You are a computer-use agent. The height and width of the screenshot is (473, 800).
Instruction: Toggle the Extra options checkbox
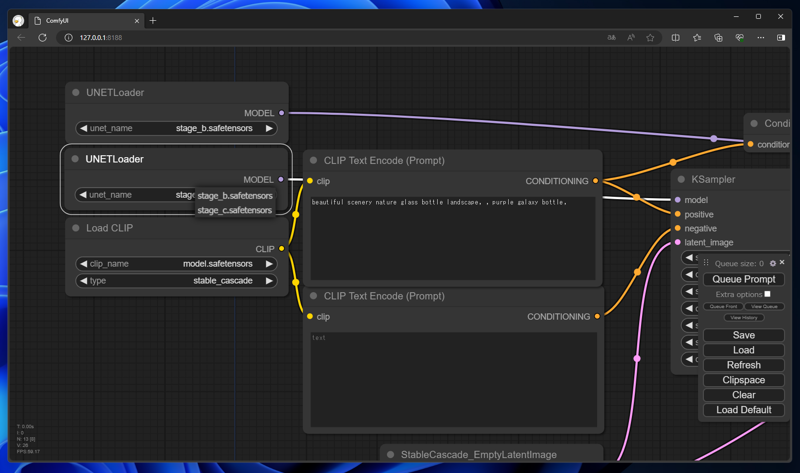click(767, 294)
